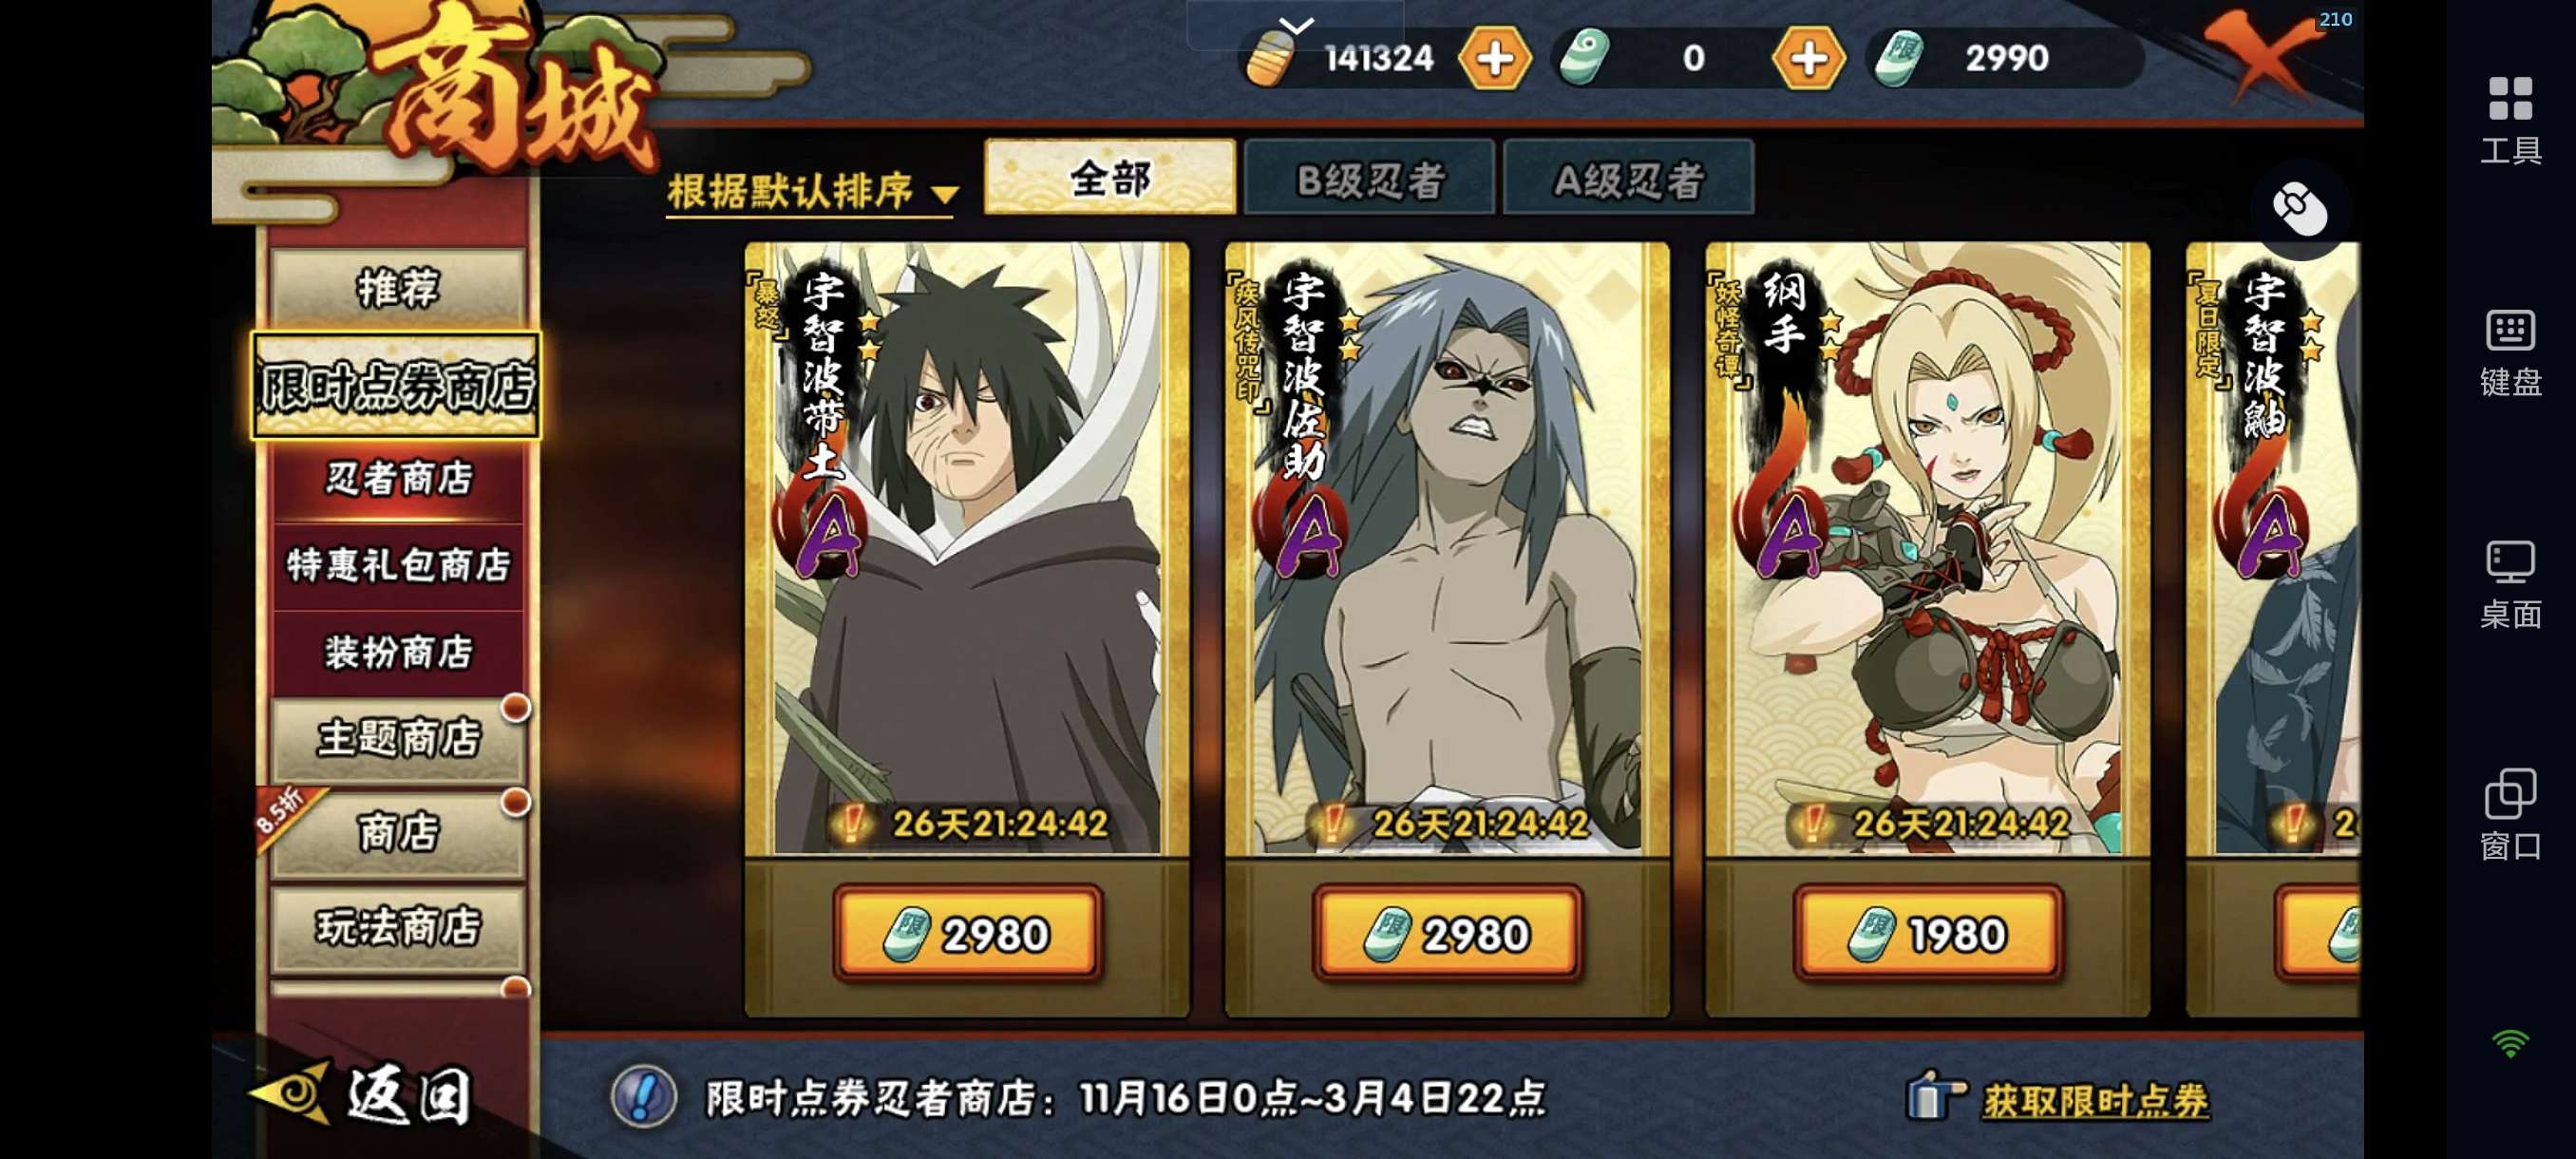Open Tools (工具) grid icon in sidebar
2576x1159 pixels.
(x=2510, y=120)
